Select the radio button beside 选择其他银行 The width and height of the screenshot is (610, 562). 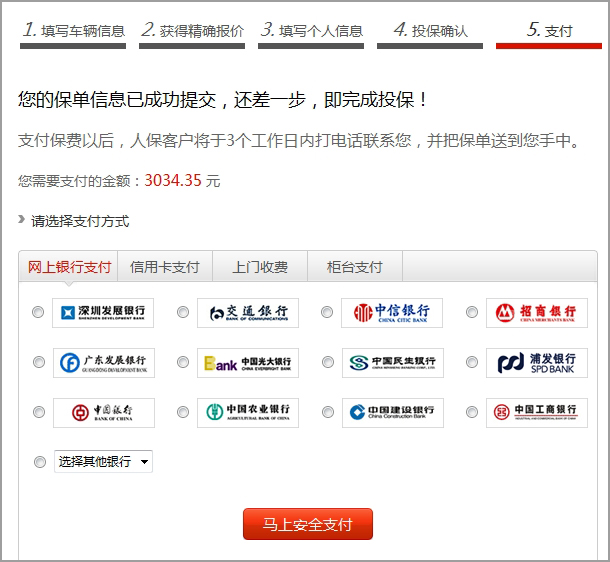39,462
